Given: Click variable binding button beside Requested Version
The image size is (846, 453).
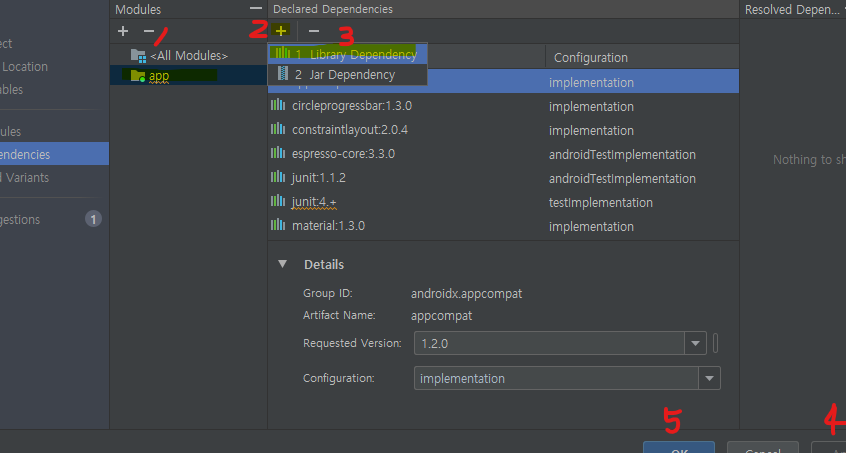Looking at the screenshot, I should pos(715,344).
